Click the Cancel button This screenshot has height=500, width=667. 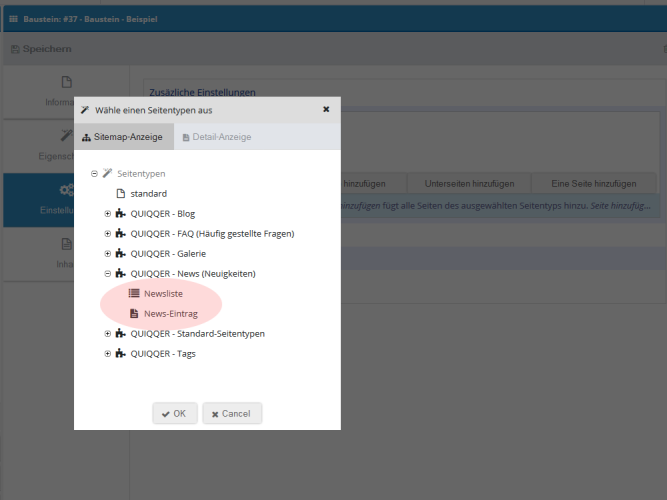[232, 413]
